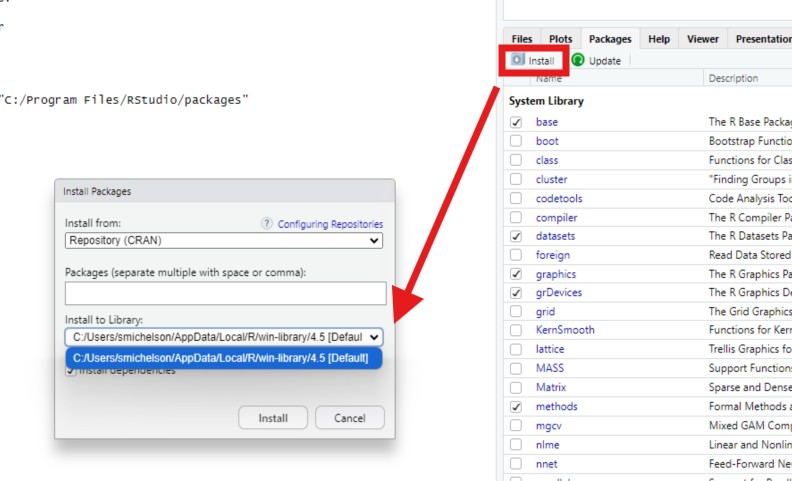Open the foreign package link
The width and height of the screenshot is (792, 481).
coord(553,255)
